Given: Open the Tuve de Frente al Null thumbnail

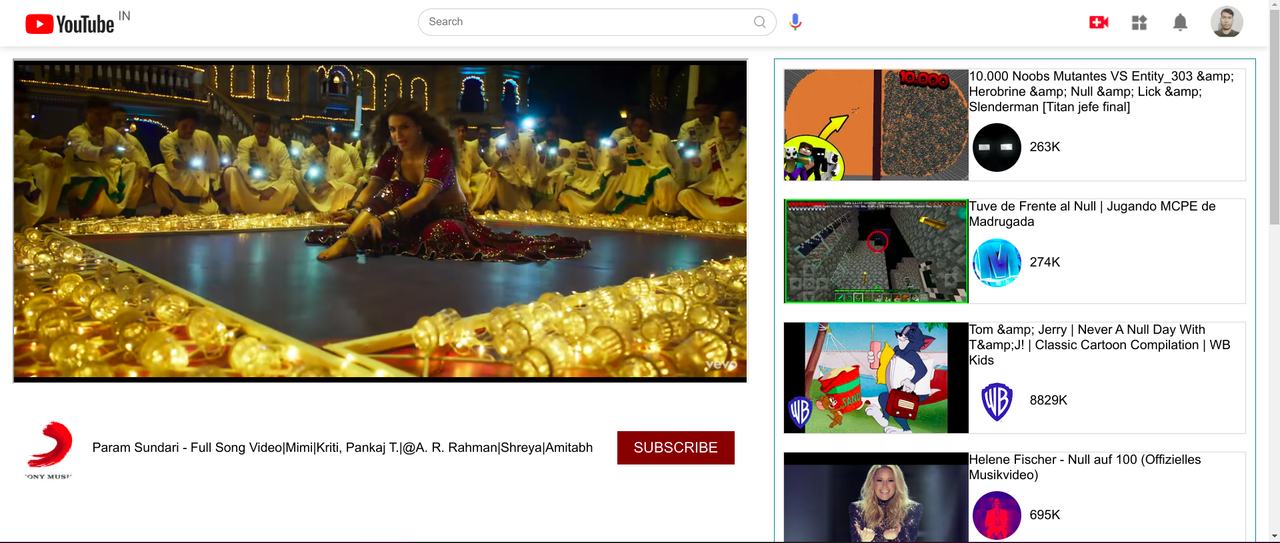Looking at the screenshot, I should (x=876, y=251).
